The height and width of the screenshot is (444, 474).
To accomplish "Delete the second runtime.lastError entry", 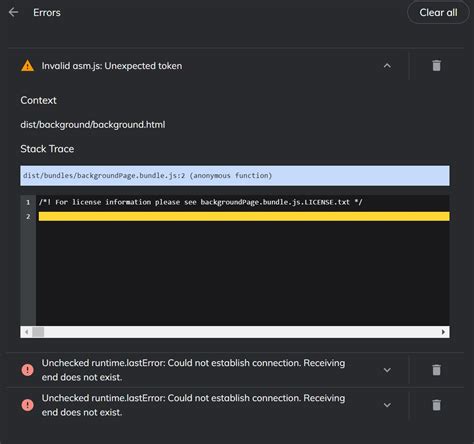I will point(436,405).
